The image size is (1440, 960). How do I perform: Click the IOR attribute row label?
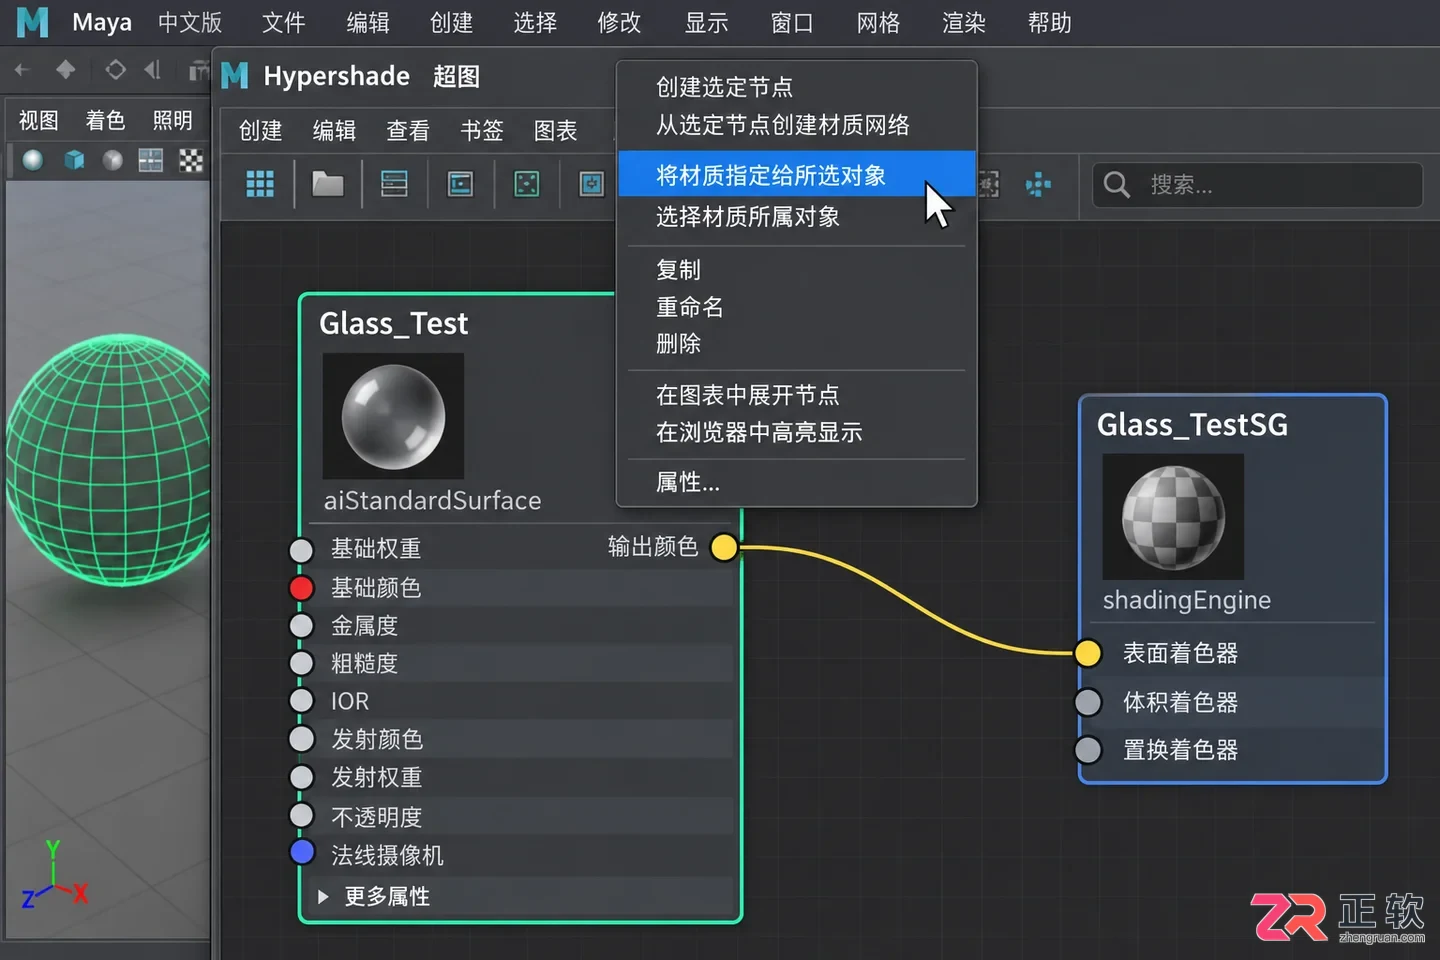tap(350, 702)
